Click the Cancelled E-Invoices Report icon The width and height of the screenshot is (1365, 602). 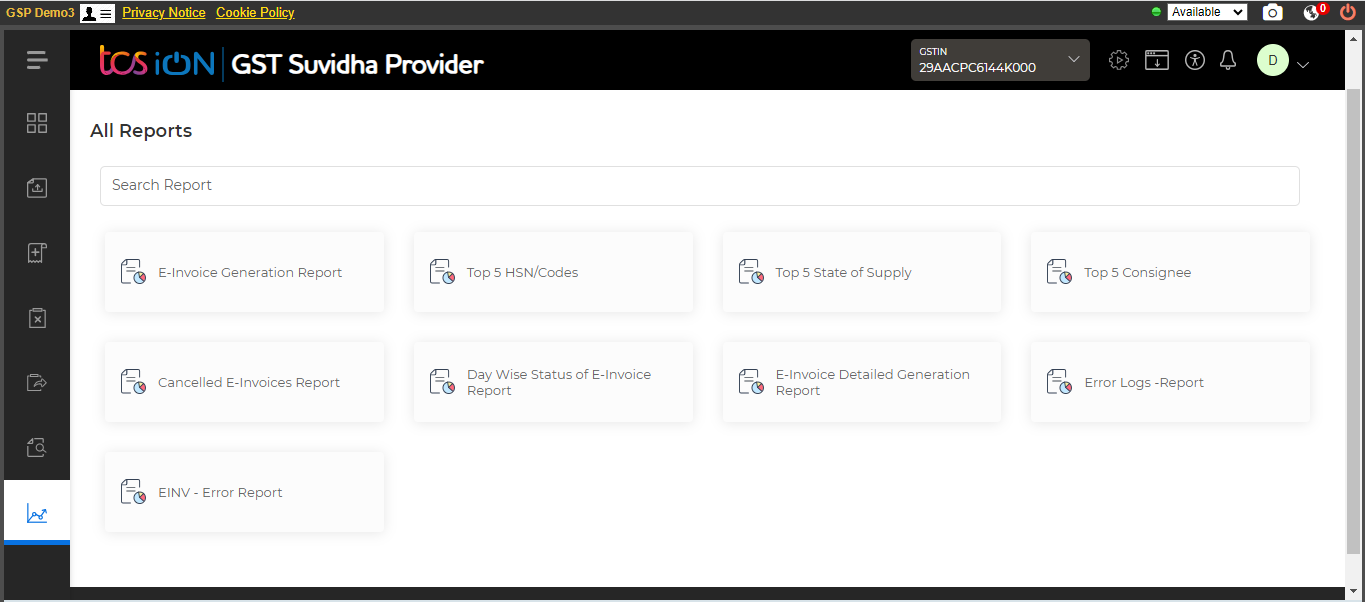pos(133,382)
